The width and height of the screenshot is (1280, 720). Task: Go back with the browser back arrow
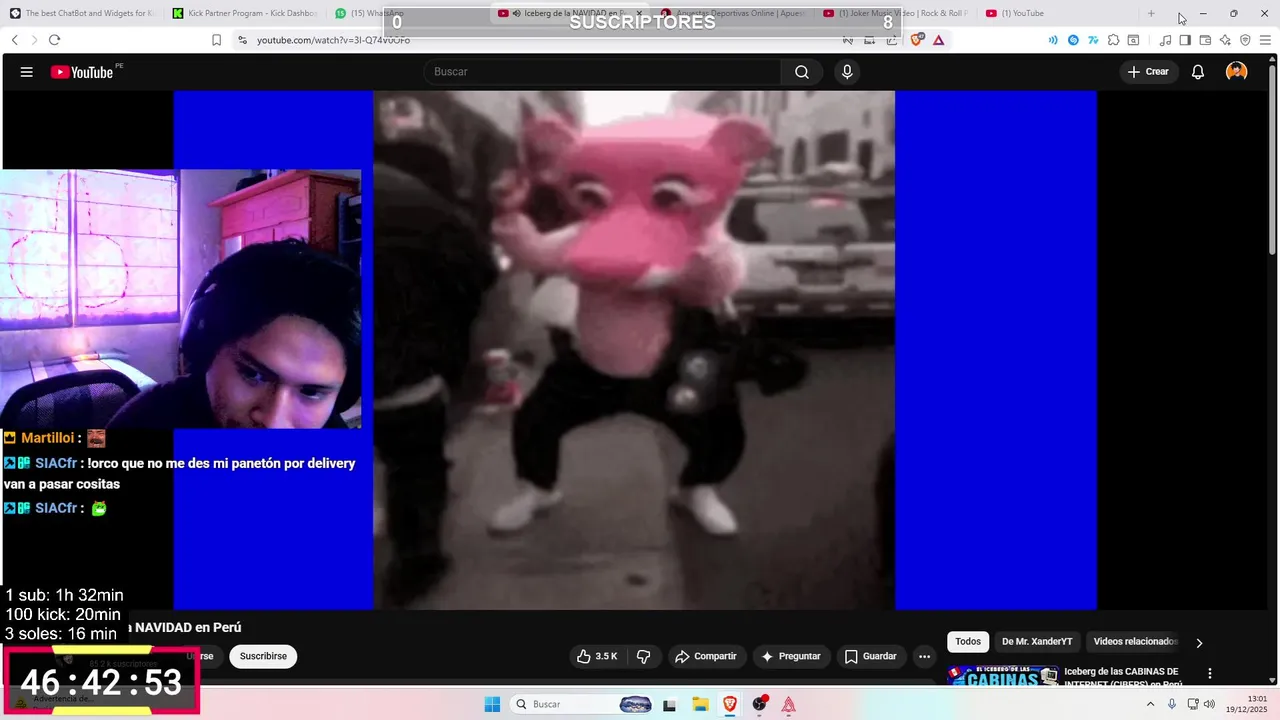15,40
